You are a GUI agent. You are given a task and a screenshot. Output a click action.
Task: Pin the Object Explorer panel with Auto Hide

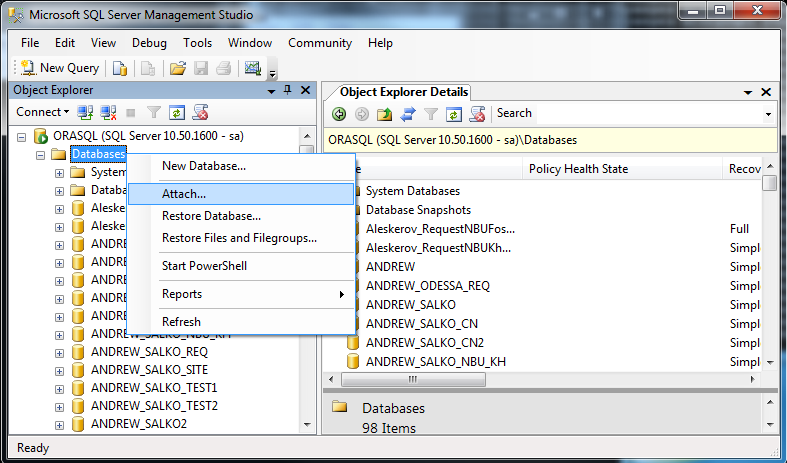pyautogui.click(x=288, y=90)
